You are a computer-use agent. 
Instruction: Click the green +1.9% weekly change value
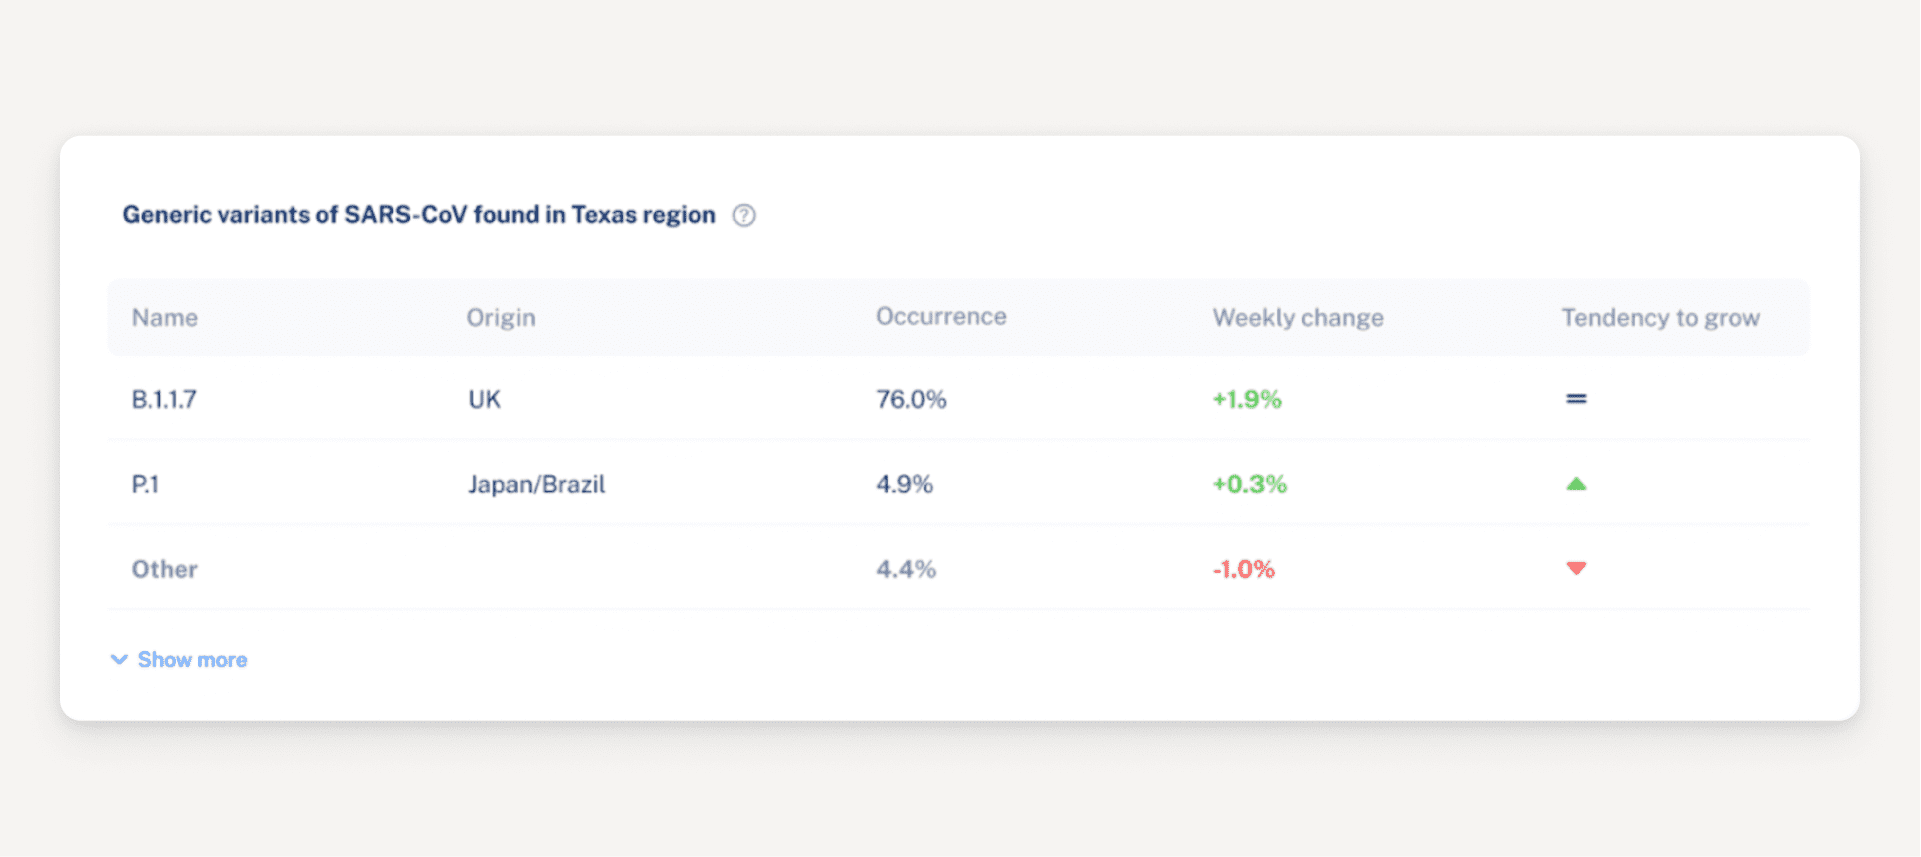(1246, 398)
